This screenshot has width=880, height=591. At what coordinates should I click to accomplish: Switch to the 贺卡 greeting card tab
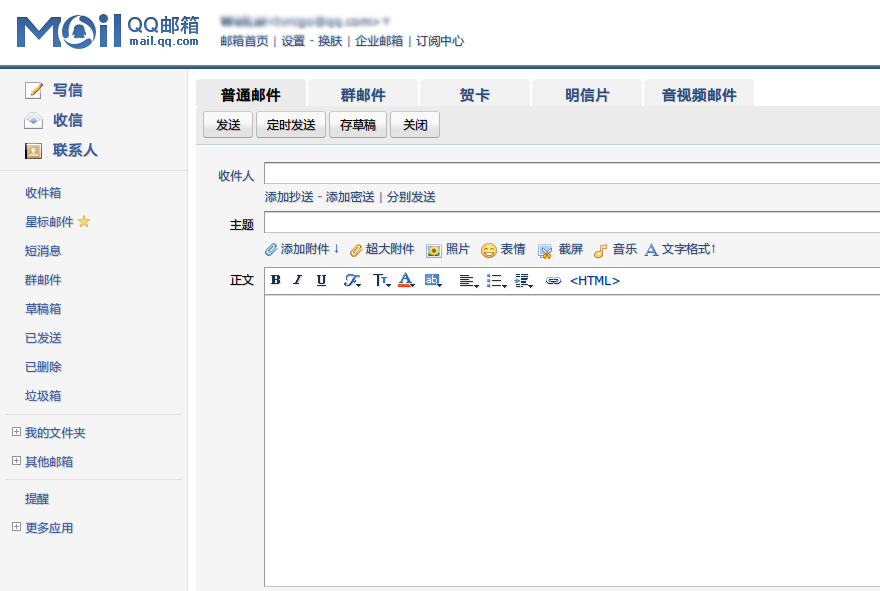pos(475,92)
